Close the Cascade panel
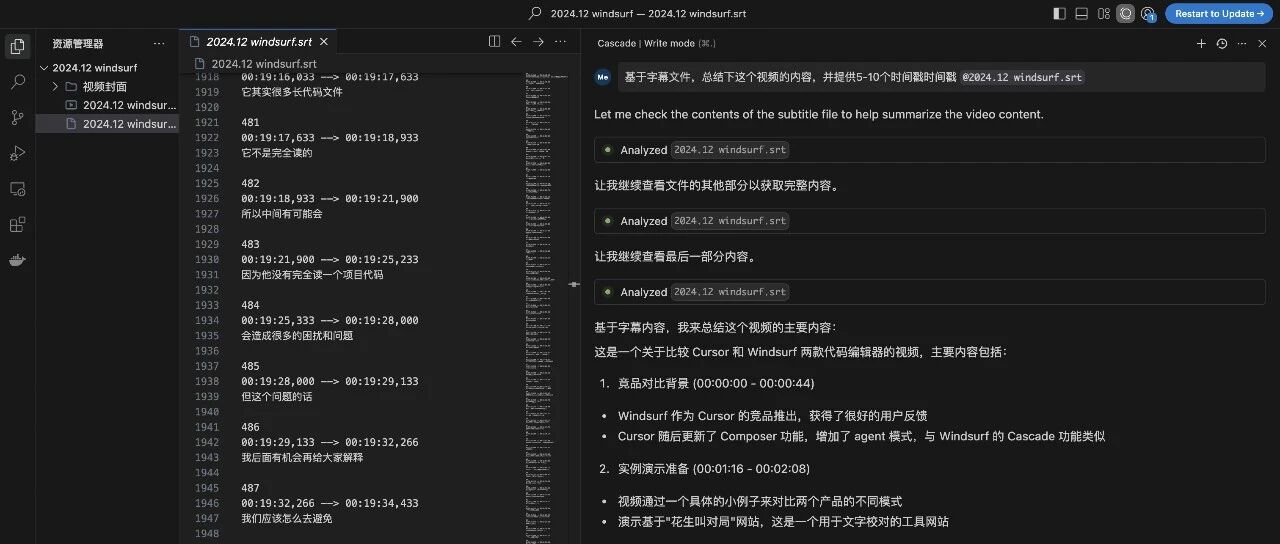 1262,43
